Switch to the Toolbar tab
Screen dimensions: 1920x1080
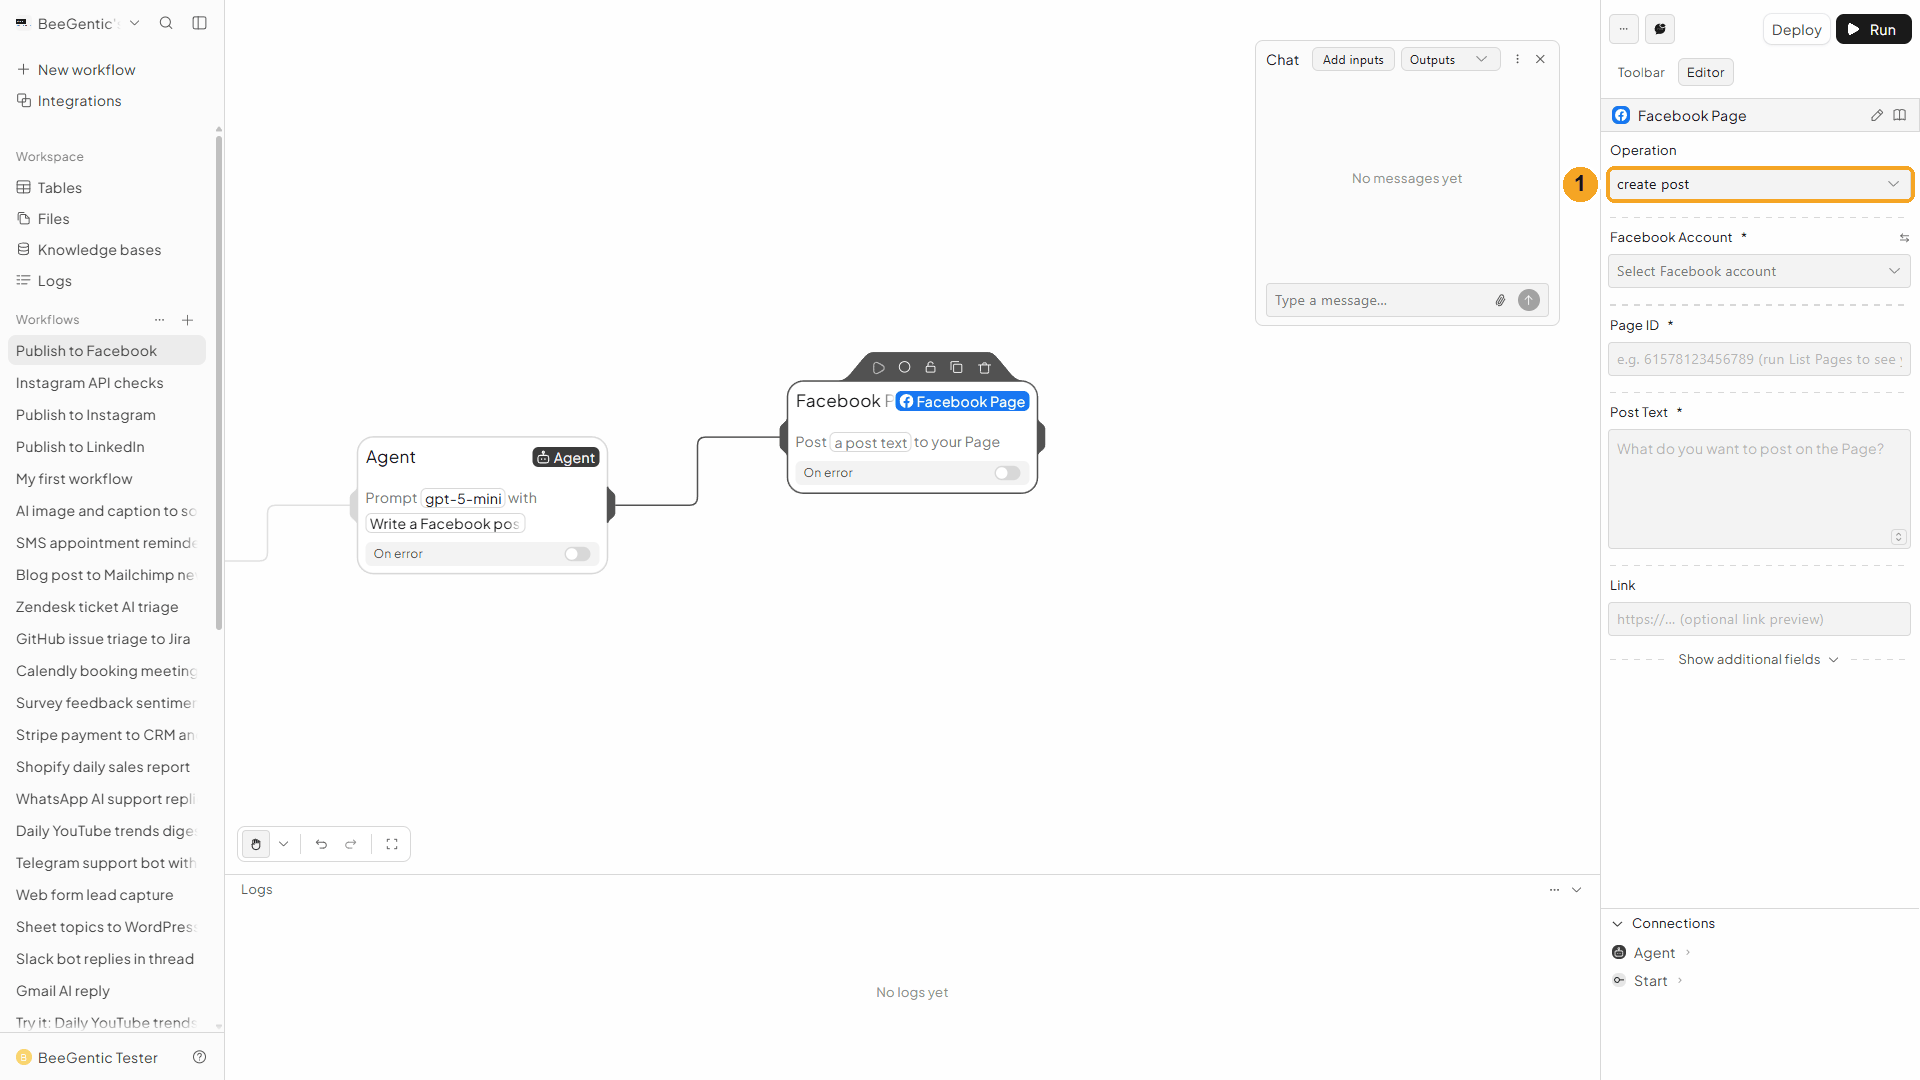(x=1641, y=72)
